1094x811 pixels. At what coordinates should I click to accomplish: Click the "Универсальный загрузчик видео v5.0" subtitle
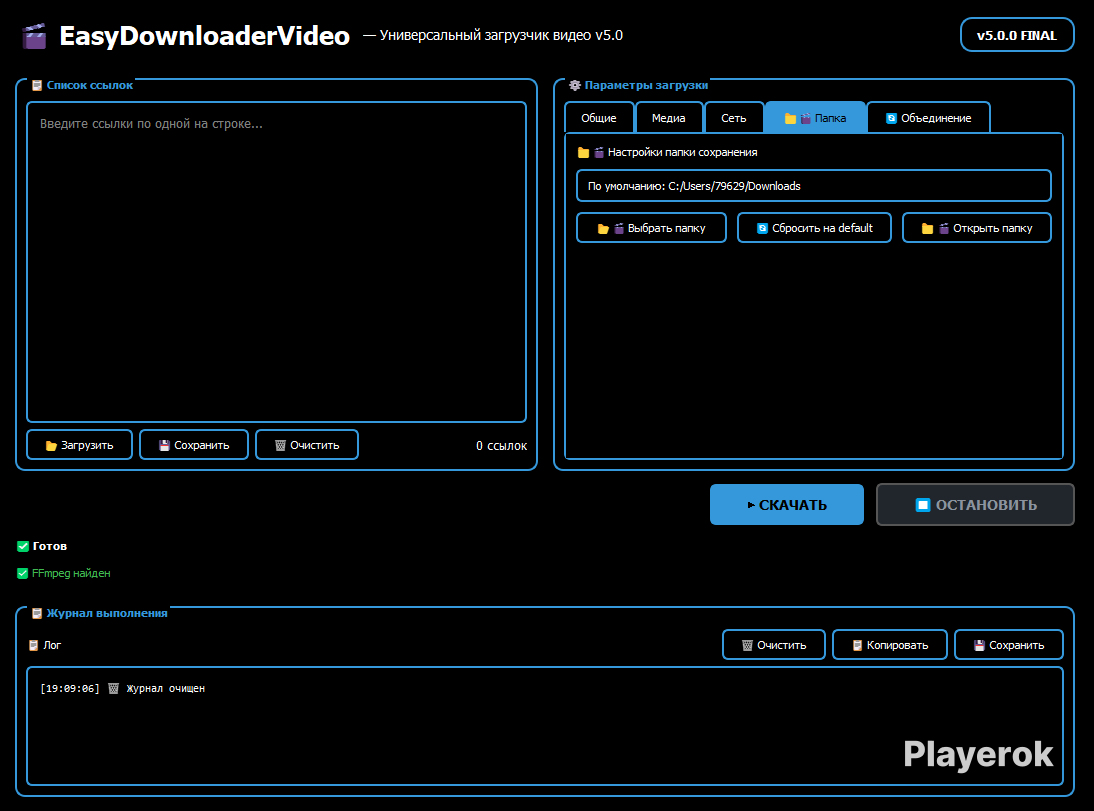[x=501, y=36]
